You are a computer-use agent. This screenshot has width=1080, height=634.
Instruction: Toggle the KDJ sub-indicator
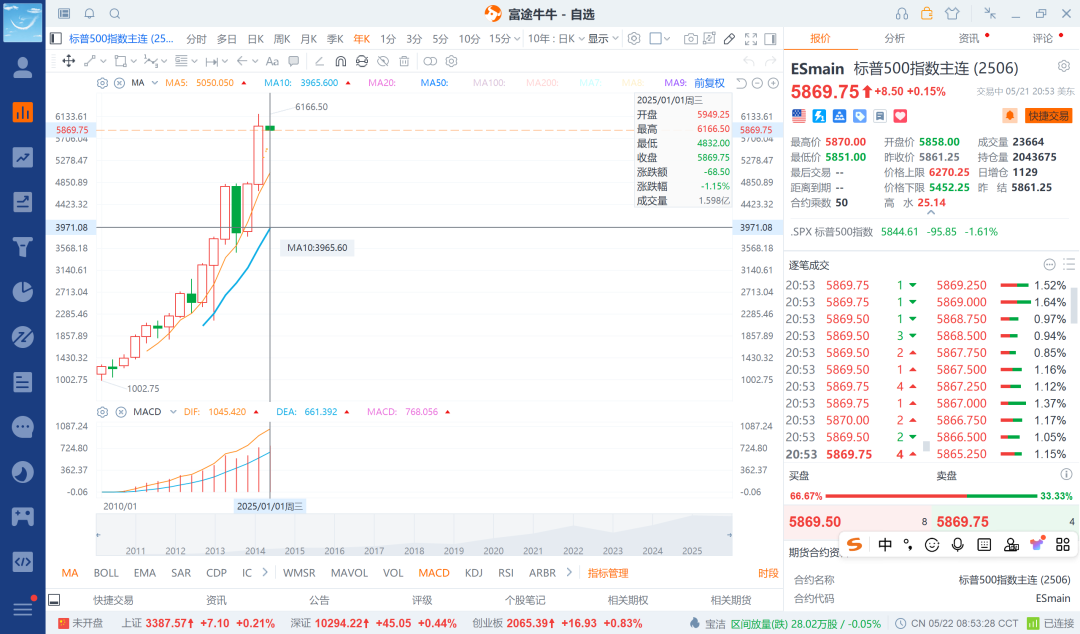point(473,573)
